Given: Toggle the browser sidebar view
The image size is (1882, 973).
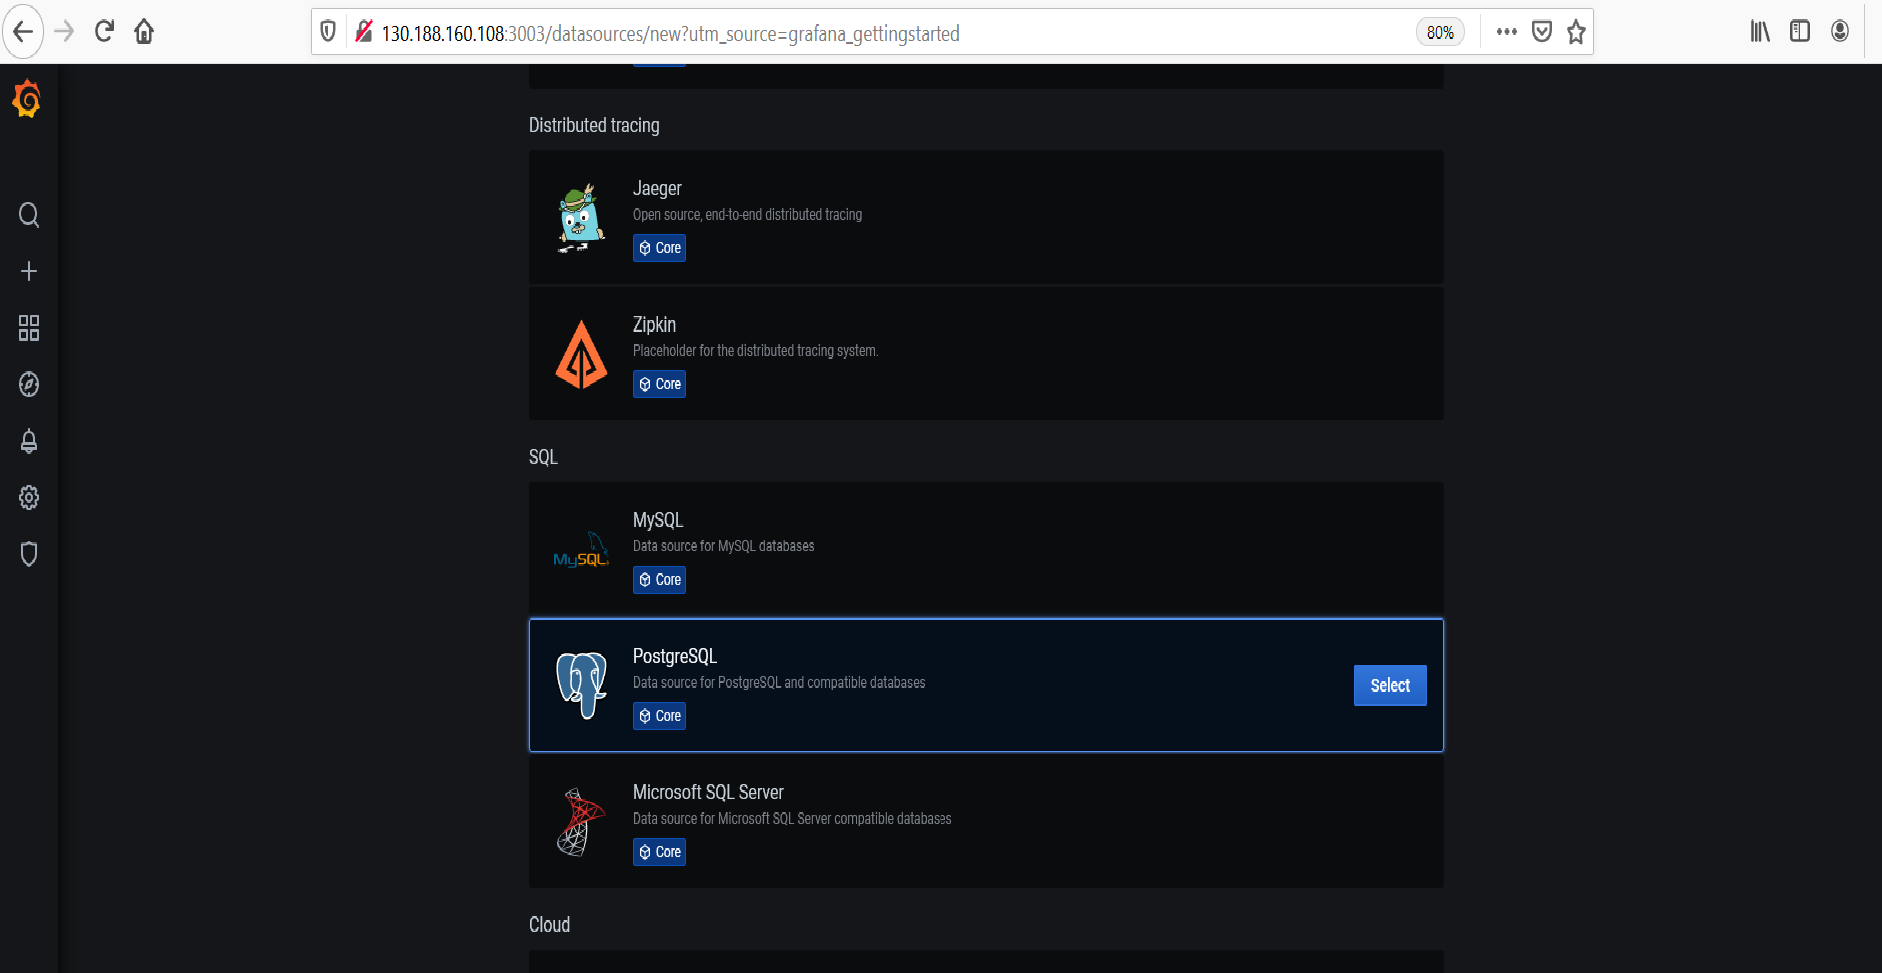Looking at the screenshot, I should pos(1800,32).
